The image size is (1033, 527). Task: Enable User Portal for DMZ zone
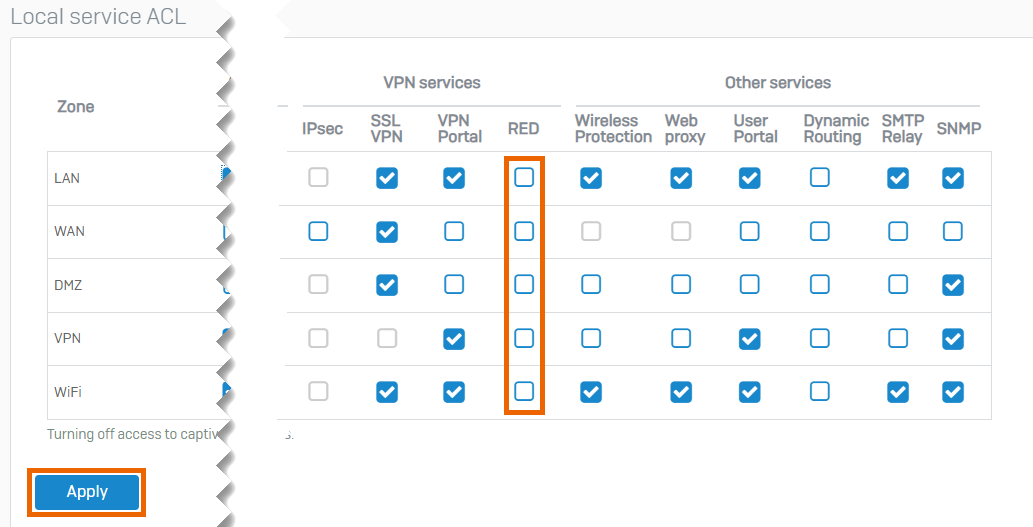(x=749, y=285)
